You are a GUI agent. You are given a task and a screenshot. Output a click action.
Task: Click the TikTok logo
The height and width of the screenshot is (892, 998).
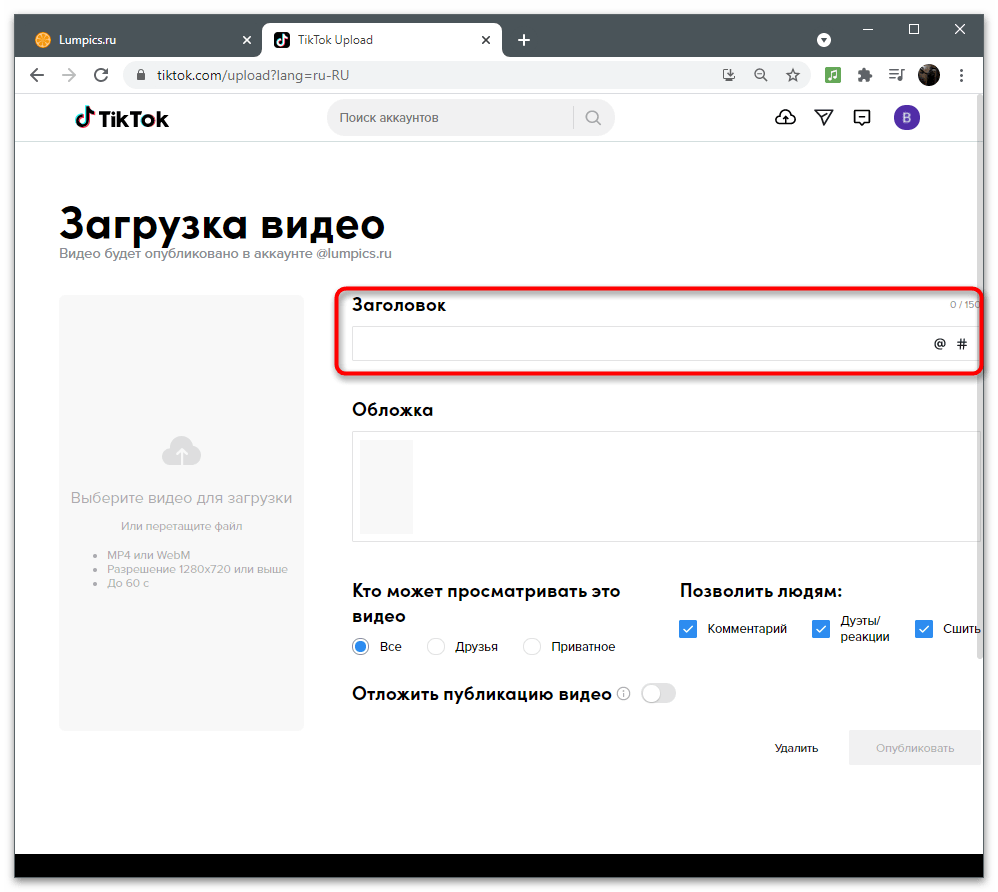click(x=121, y=117)
